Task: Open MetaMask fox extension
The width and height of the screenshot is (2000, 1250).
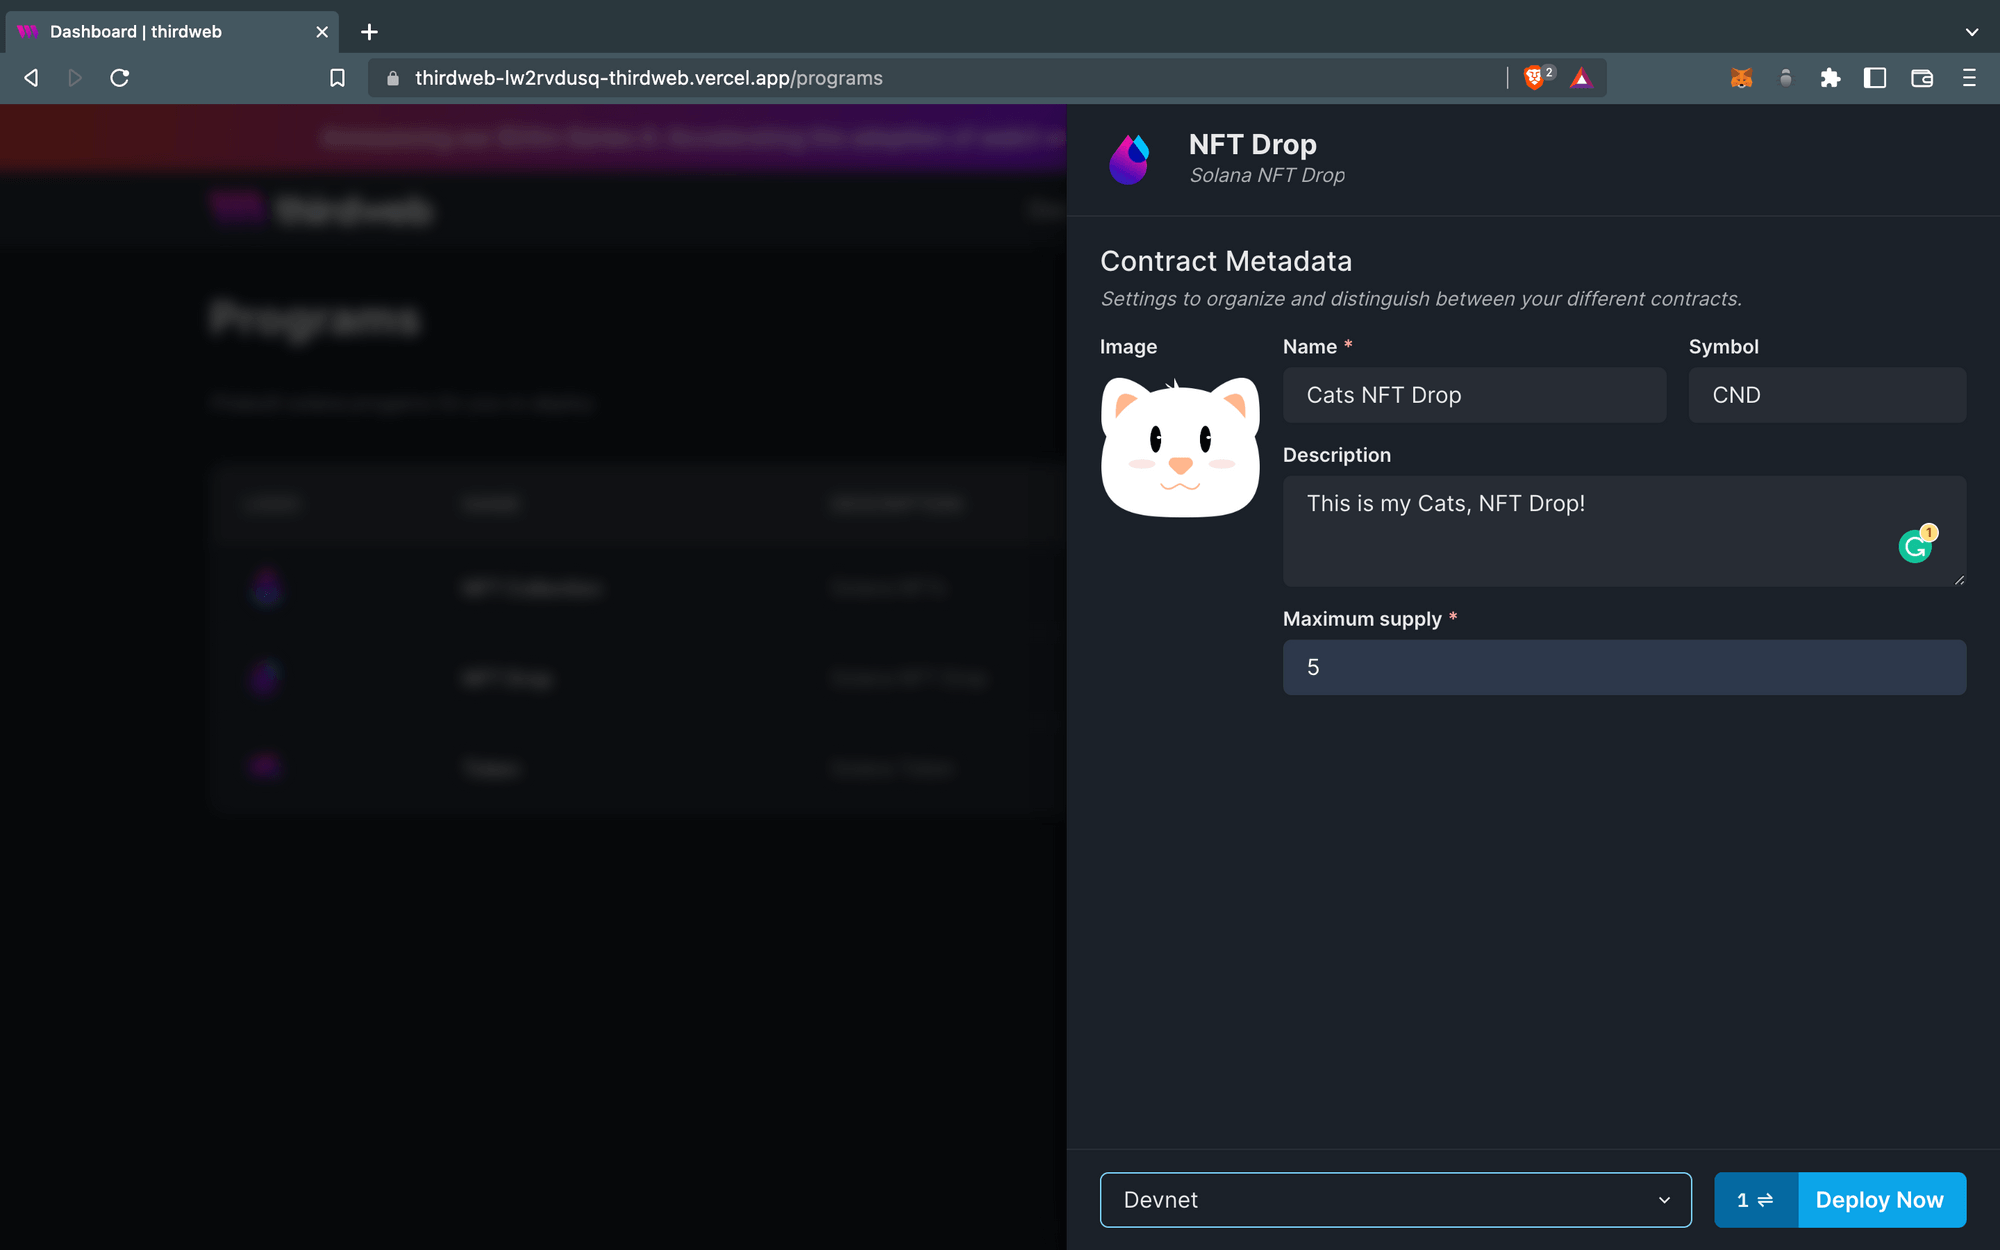Action: click(x=1741, y=78)
